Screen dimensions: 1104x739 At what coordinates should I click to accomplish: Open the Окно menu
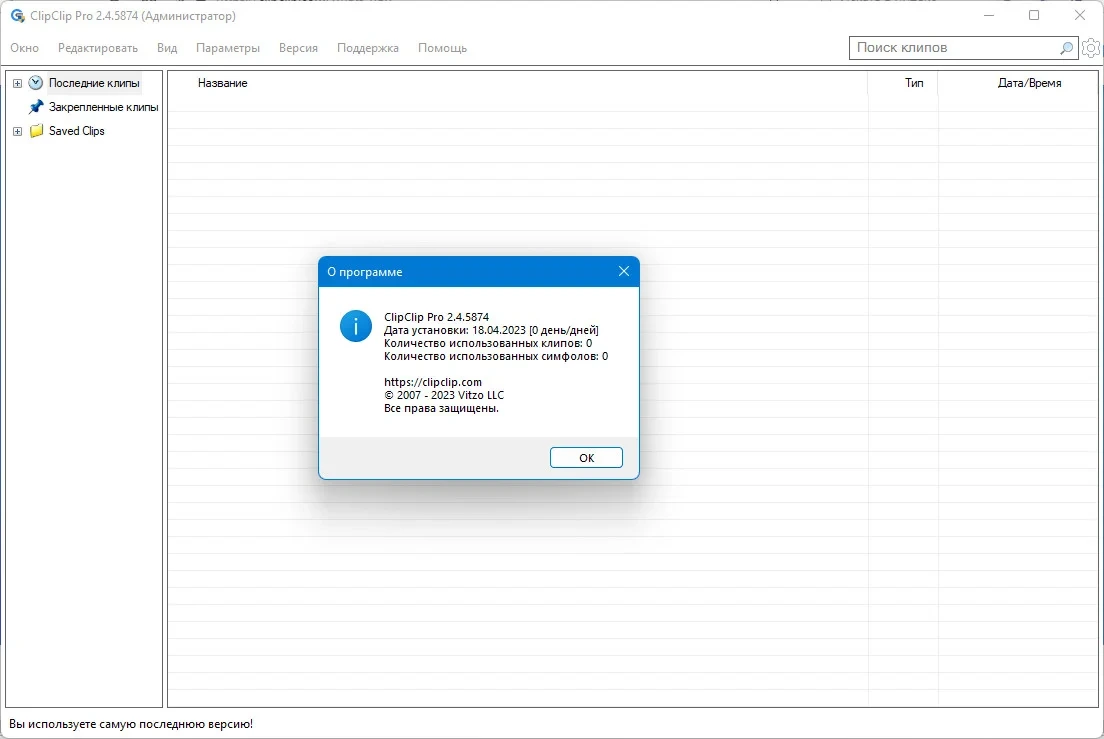click(x=25, y=48)
